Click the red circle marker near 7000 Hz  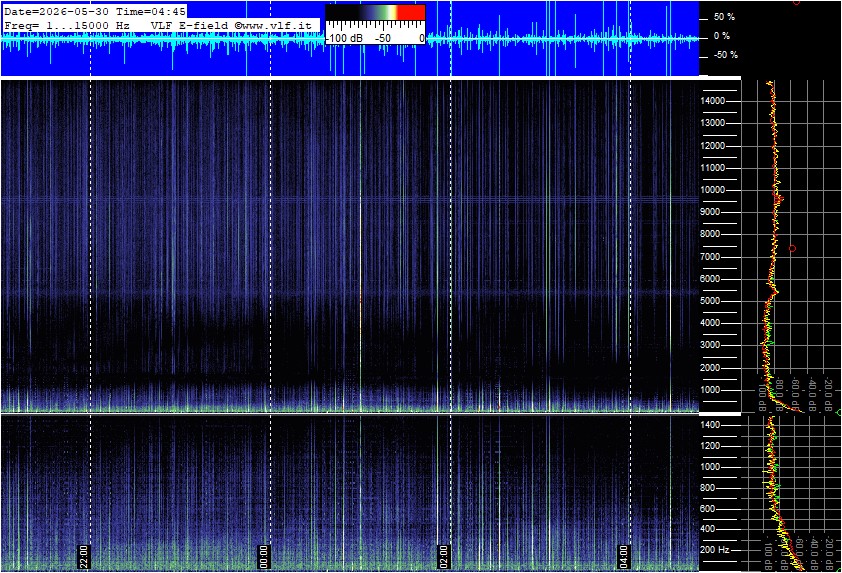click(x=792, y=249)
